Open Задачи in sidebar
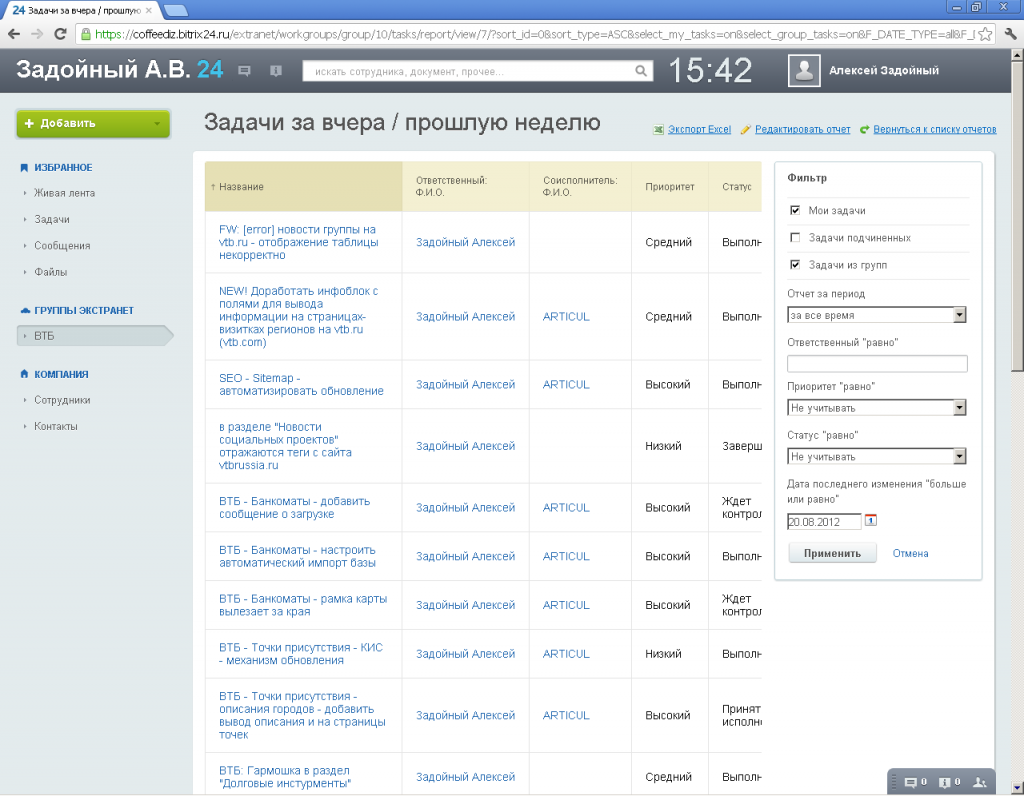The height and width of the screenshot is (796, 1024). 52,219
